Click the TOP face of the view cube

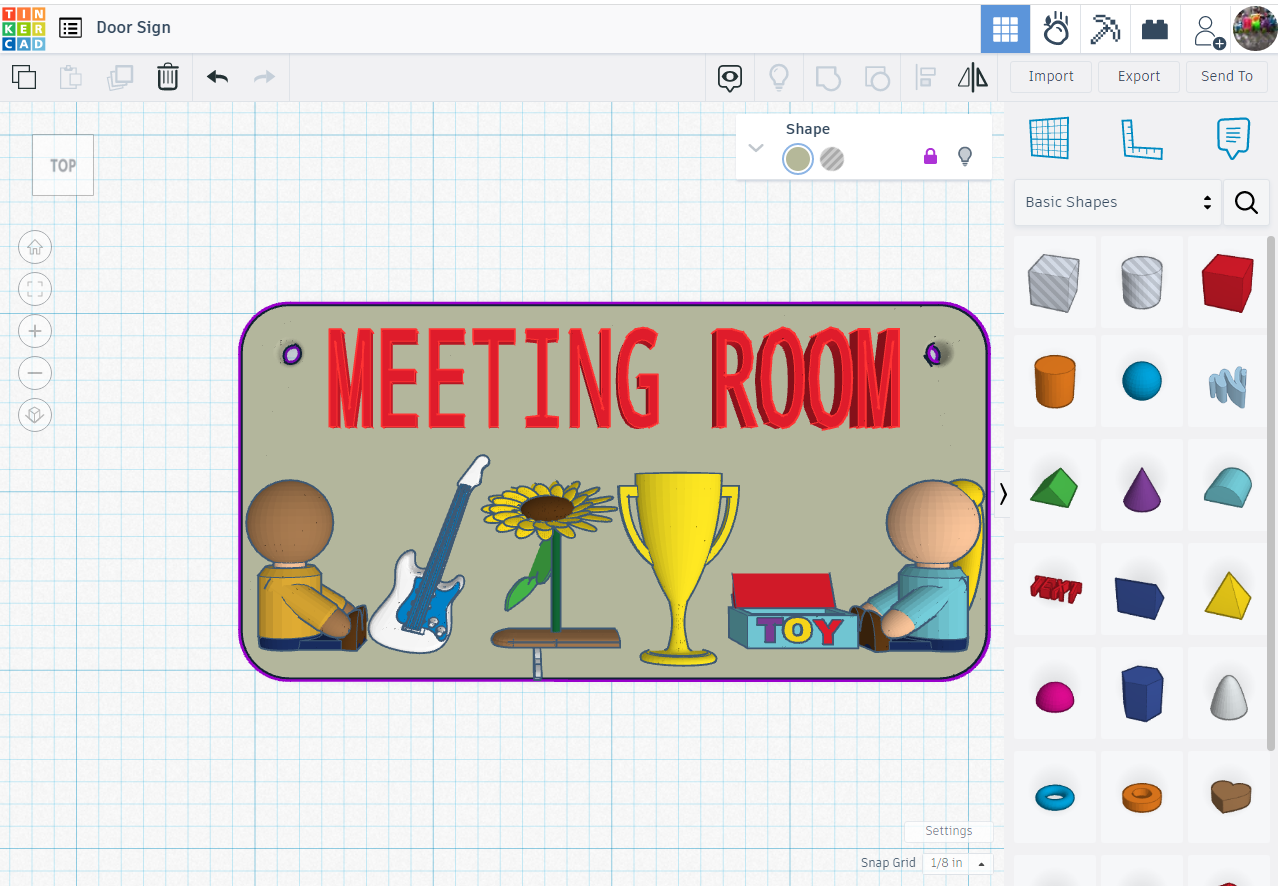[63, 165]
